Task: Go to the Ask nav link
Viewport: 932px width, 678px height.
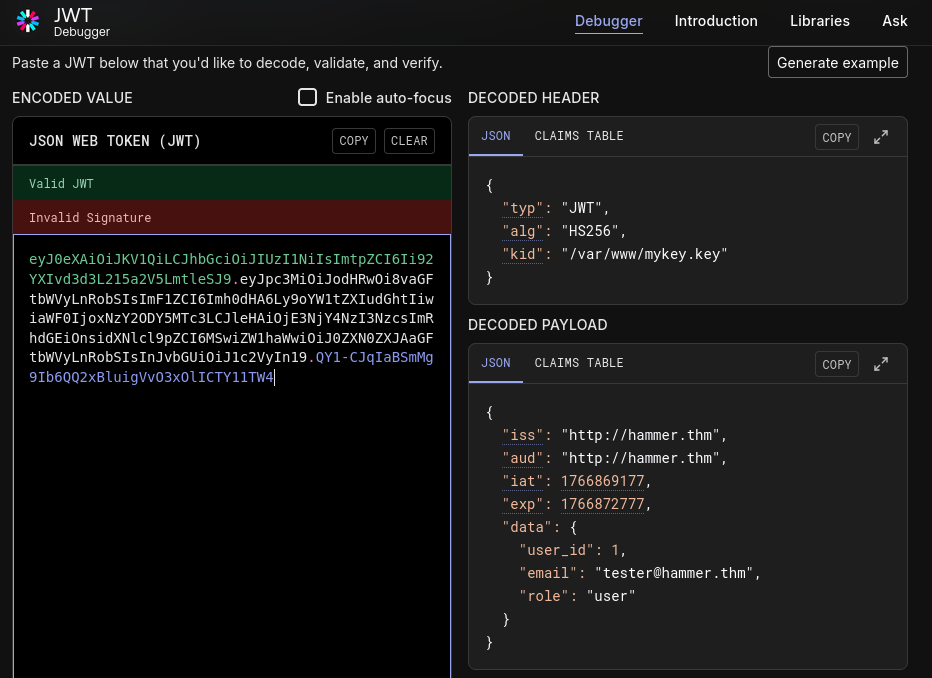Action: coord(895,21)
